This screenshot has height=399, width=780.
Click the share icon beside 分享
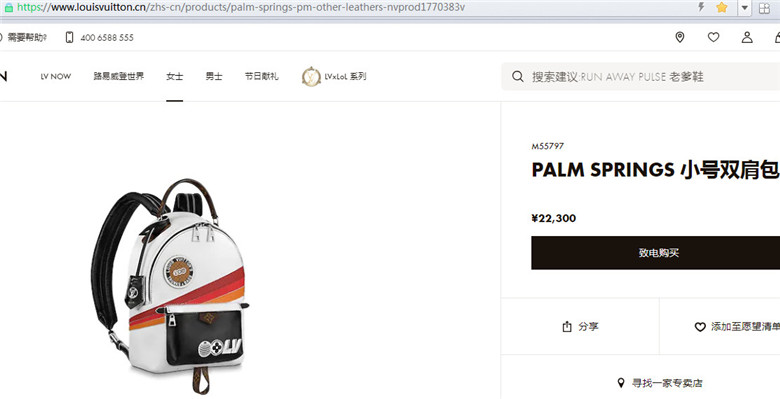click(x=567, y=326)
